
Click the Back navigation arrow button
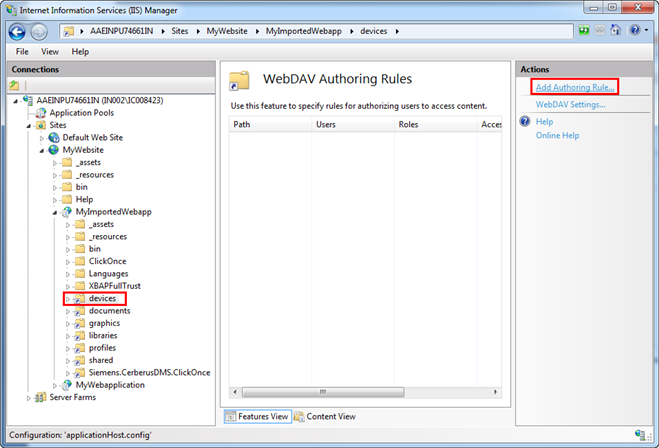(x=19, y=31)
